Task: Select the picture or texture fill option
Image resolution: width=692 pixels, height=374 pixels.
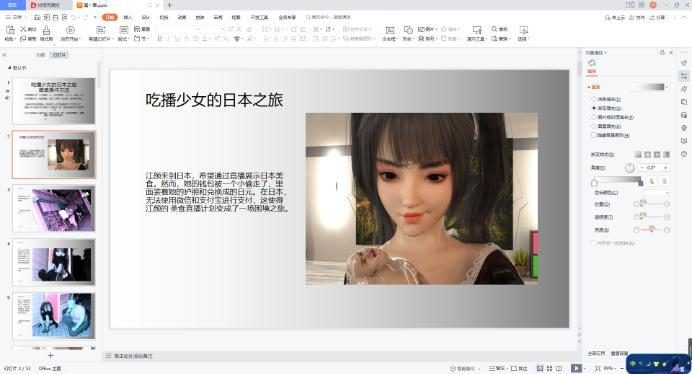Action: coord(594,117)
